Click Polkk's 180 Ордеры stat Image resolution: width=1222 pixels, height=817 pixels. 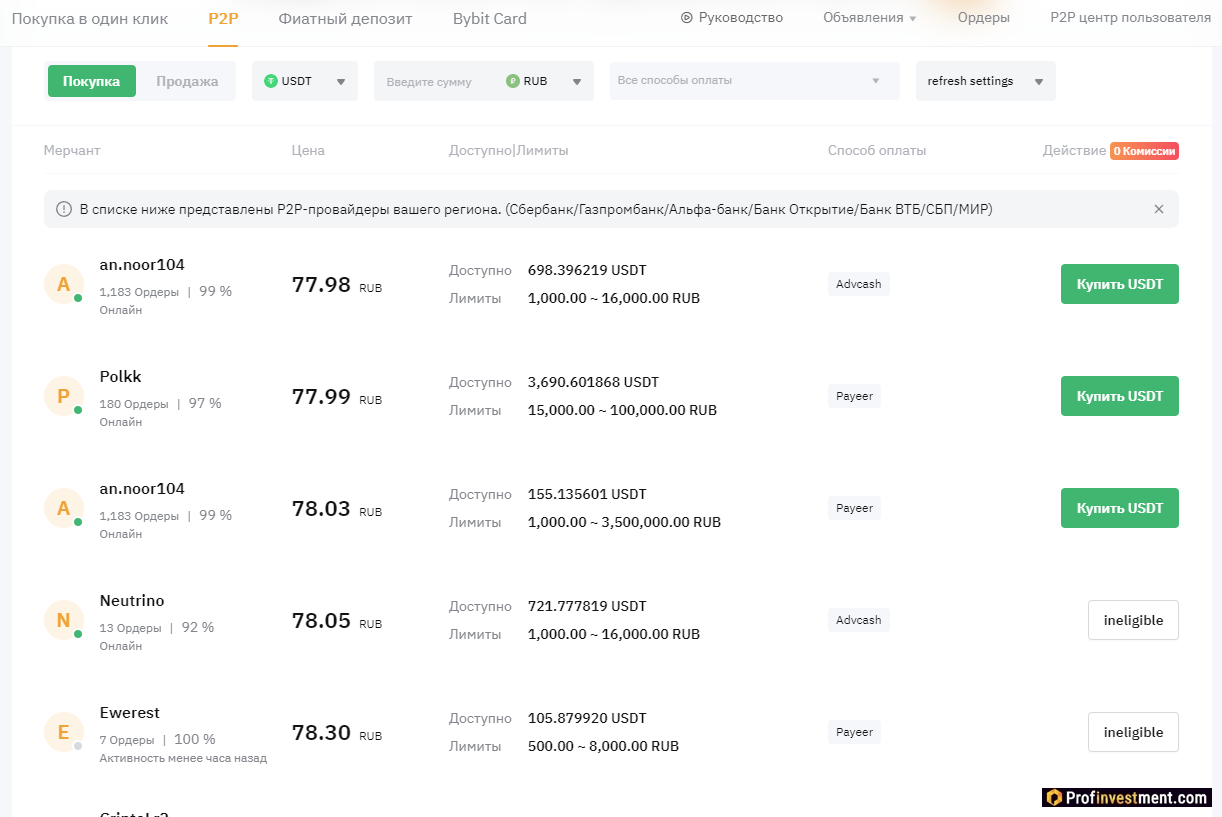coord(134,404)
